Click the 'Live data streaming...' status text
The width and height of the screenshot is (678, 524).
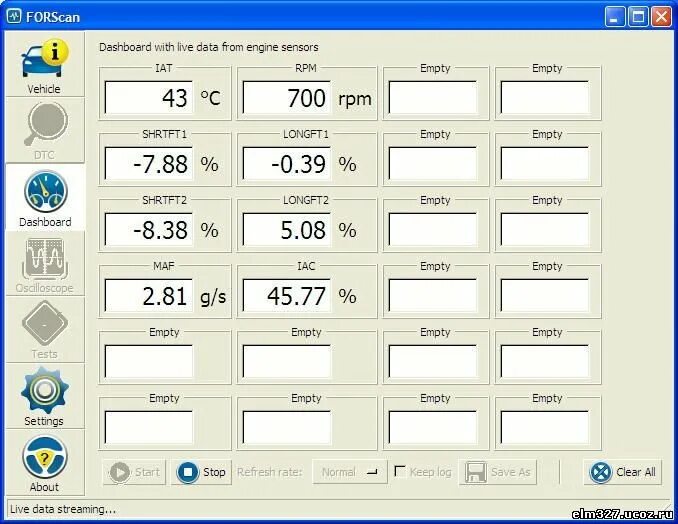(x=63, y=509)
